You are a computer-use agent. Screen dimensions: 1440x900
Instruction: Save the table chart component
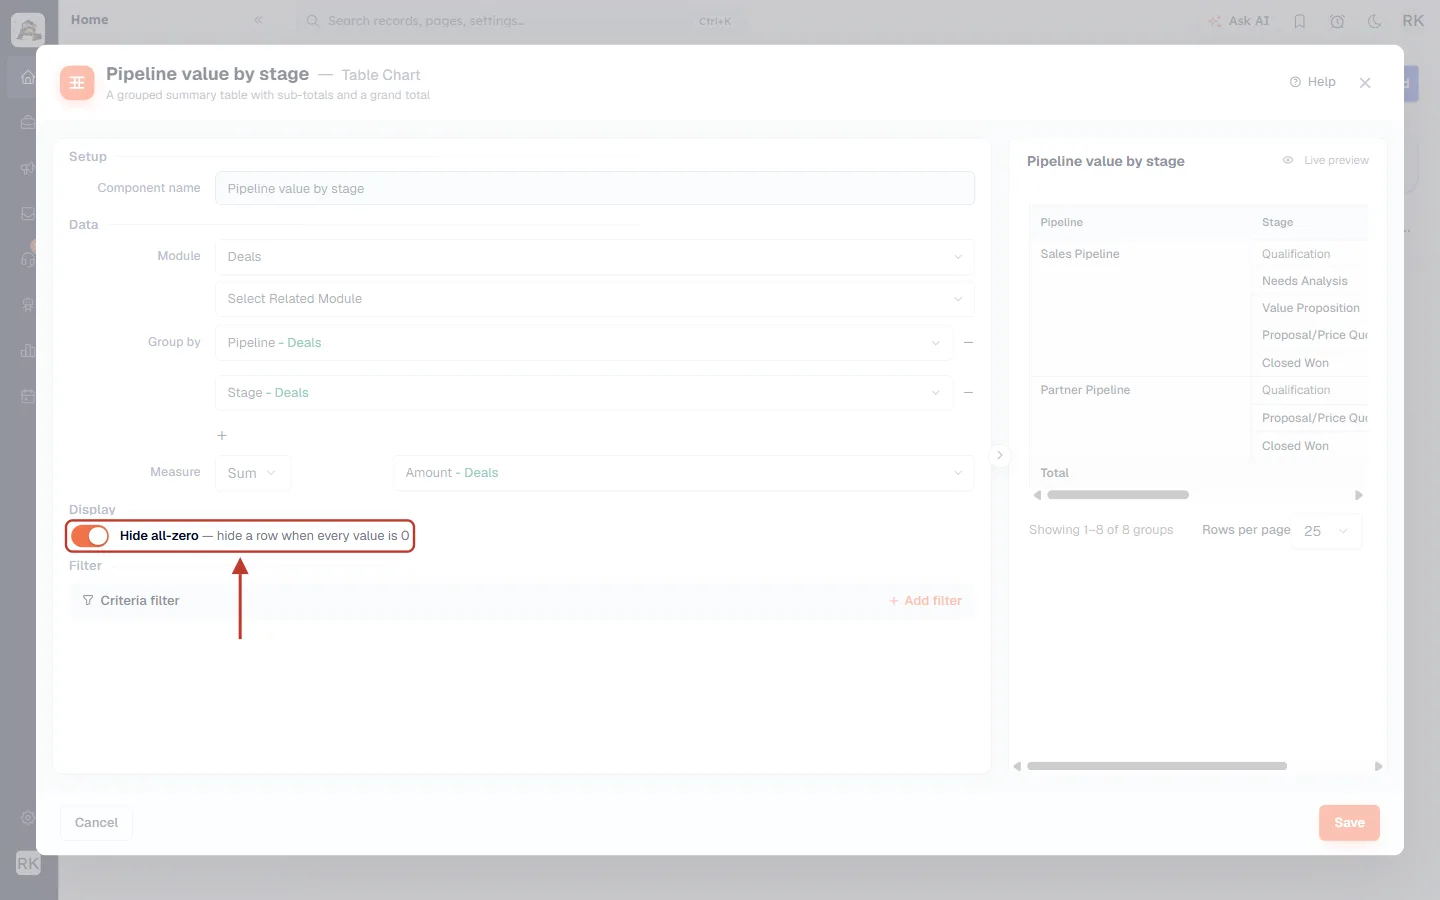[1349, 823]
